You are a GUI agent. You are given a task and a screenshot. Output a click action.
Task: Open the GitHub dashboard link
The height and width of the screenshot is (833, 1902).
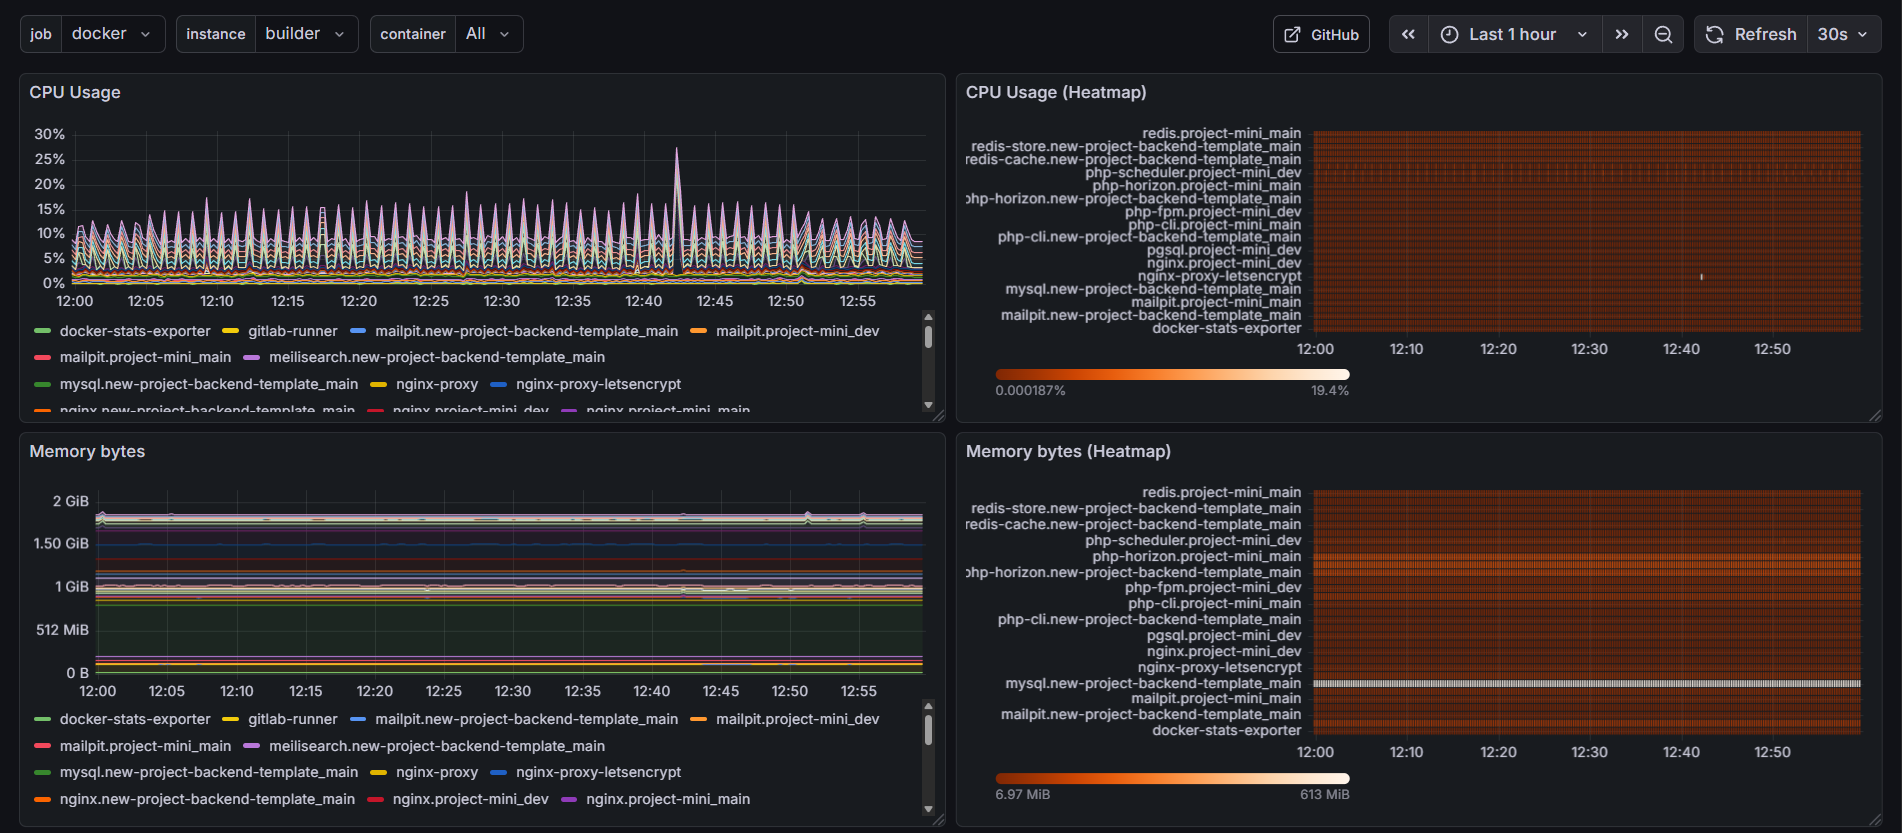1334,34
